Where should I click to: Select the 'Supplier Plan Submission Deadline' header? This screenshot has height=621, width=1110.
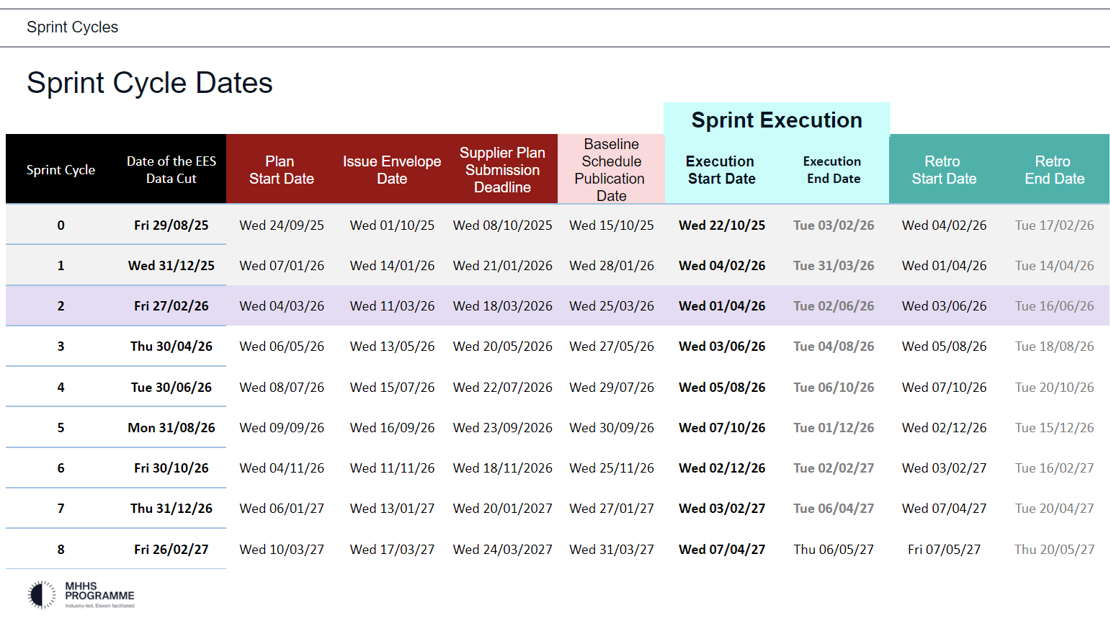[x=503, y=169]
